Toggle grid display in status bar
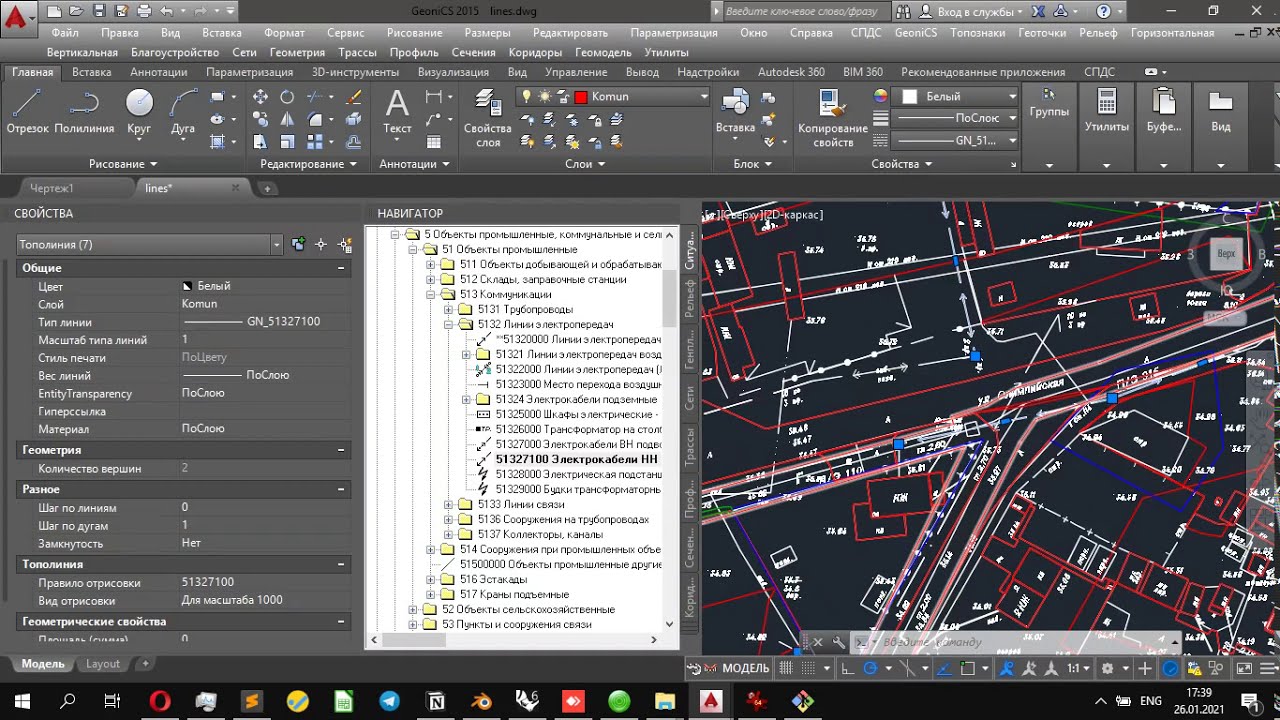Screen dimensions: 1280x720 (787, 668)
